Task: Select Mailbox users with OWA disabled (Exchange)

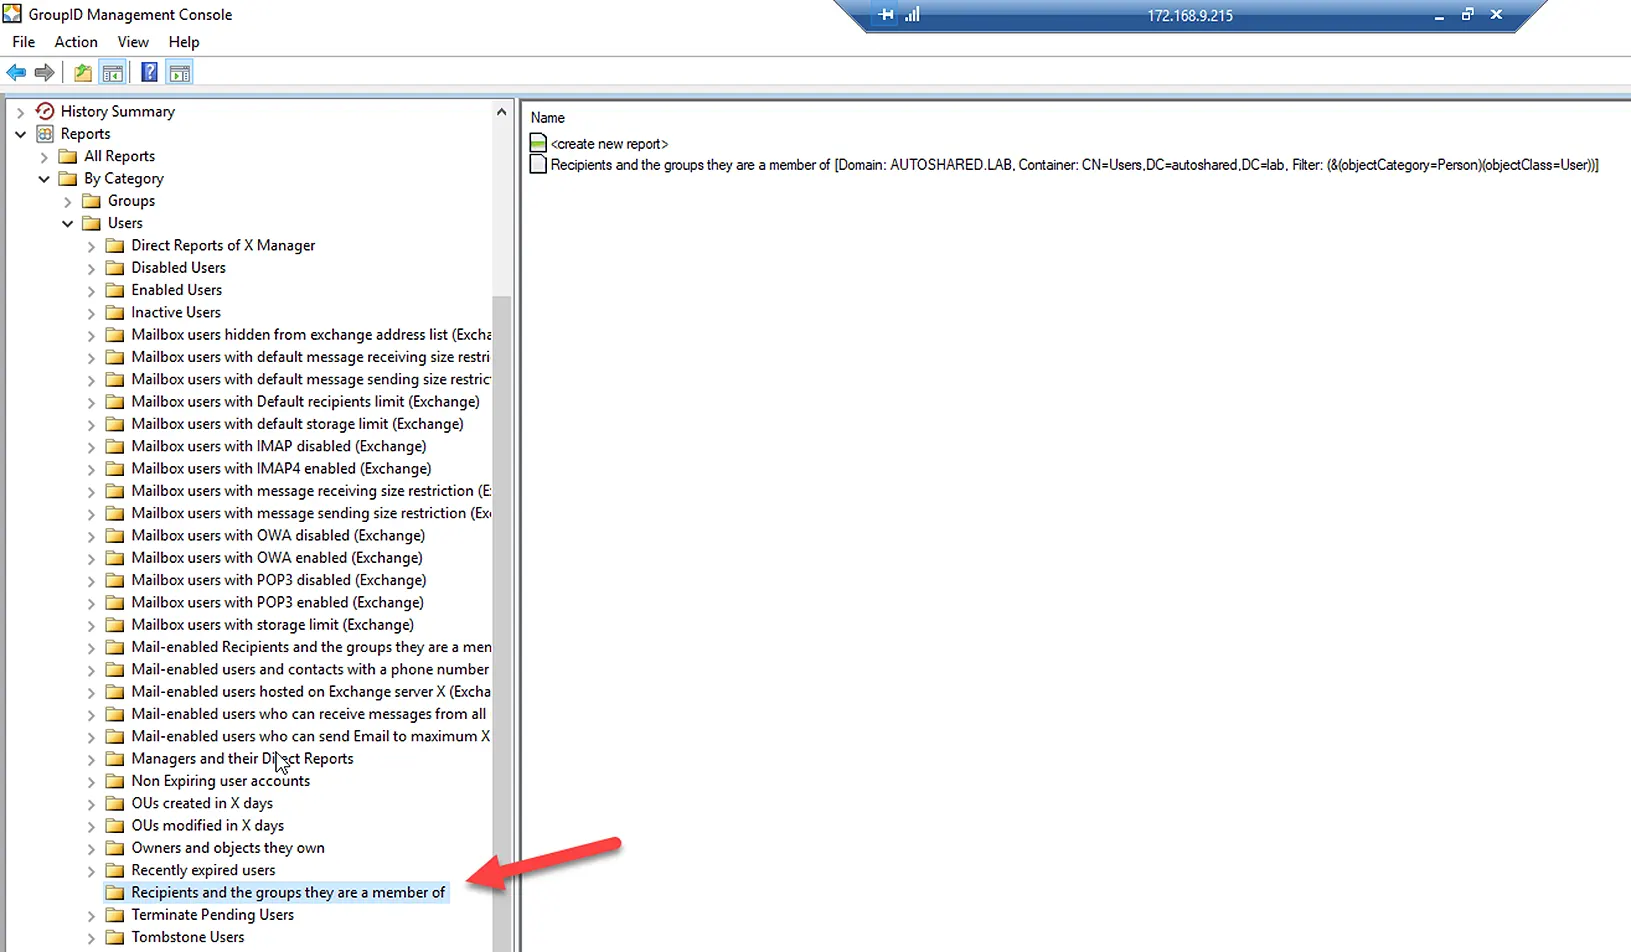Action: (278, 535)
